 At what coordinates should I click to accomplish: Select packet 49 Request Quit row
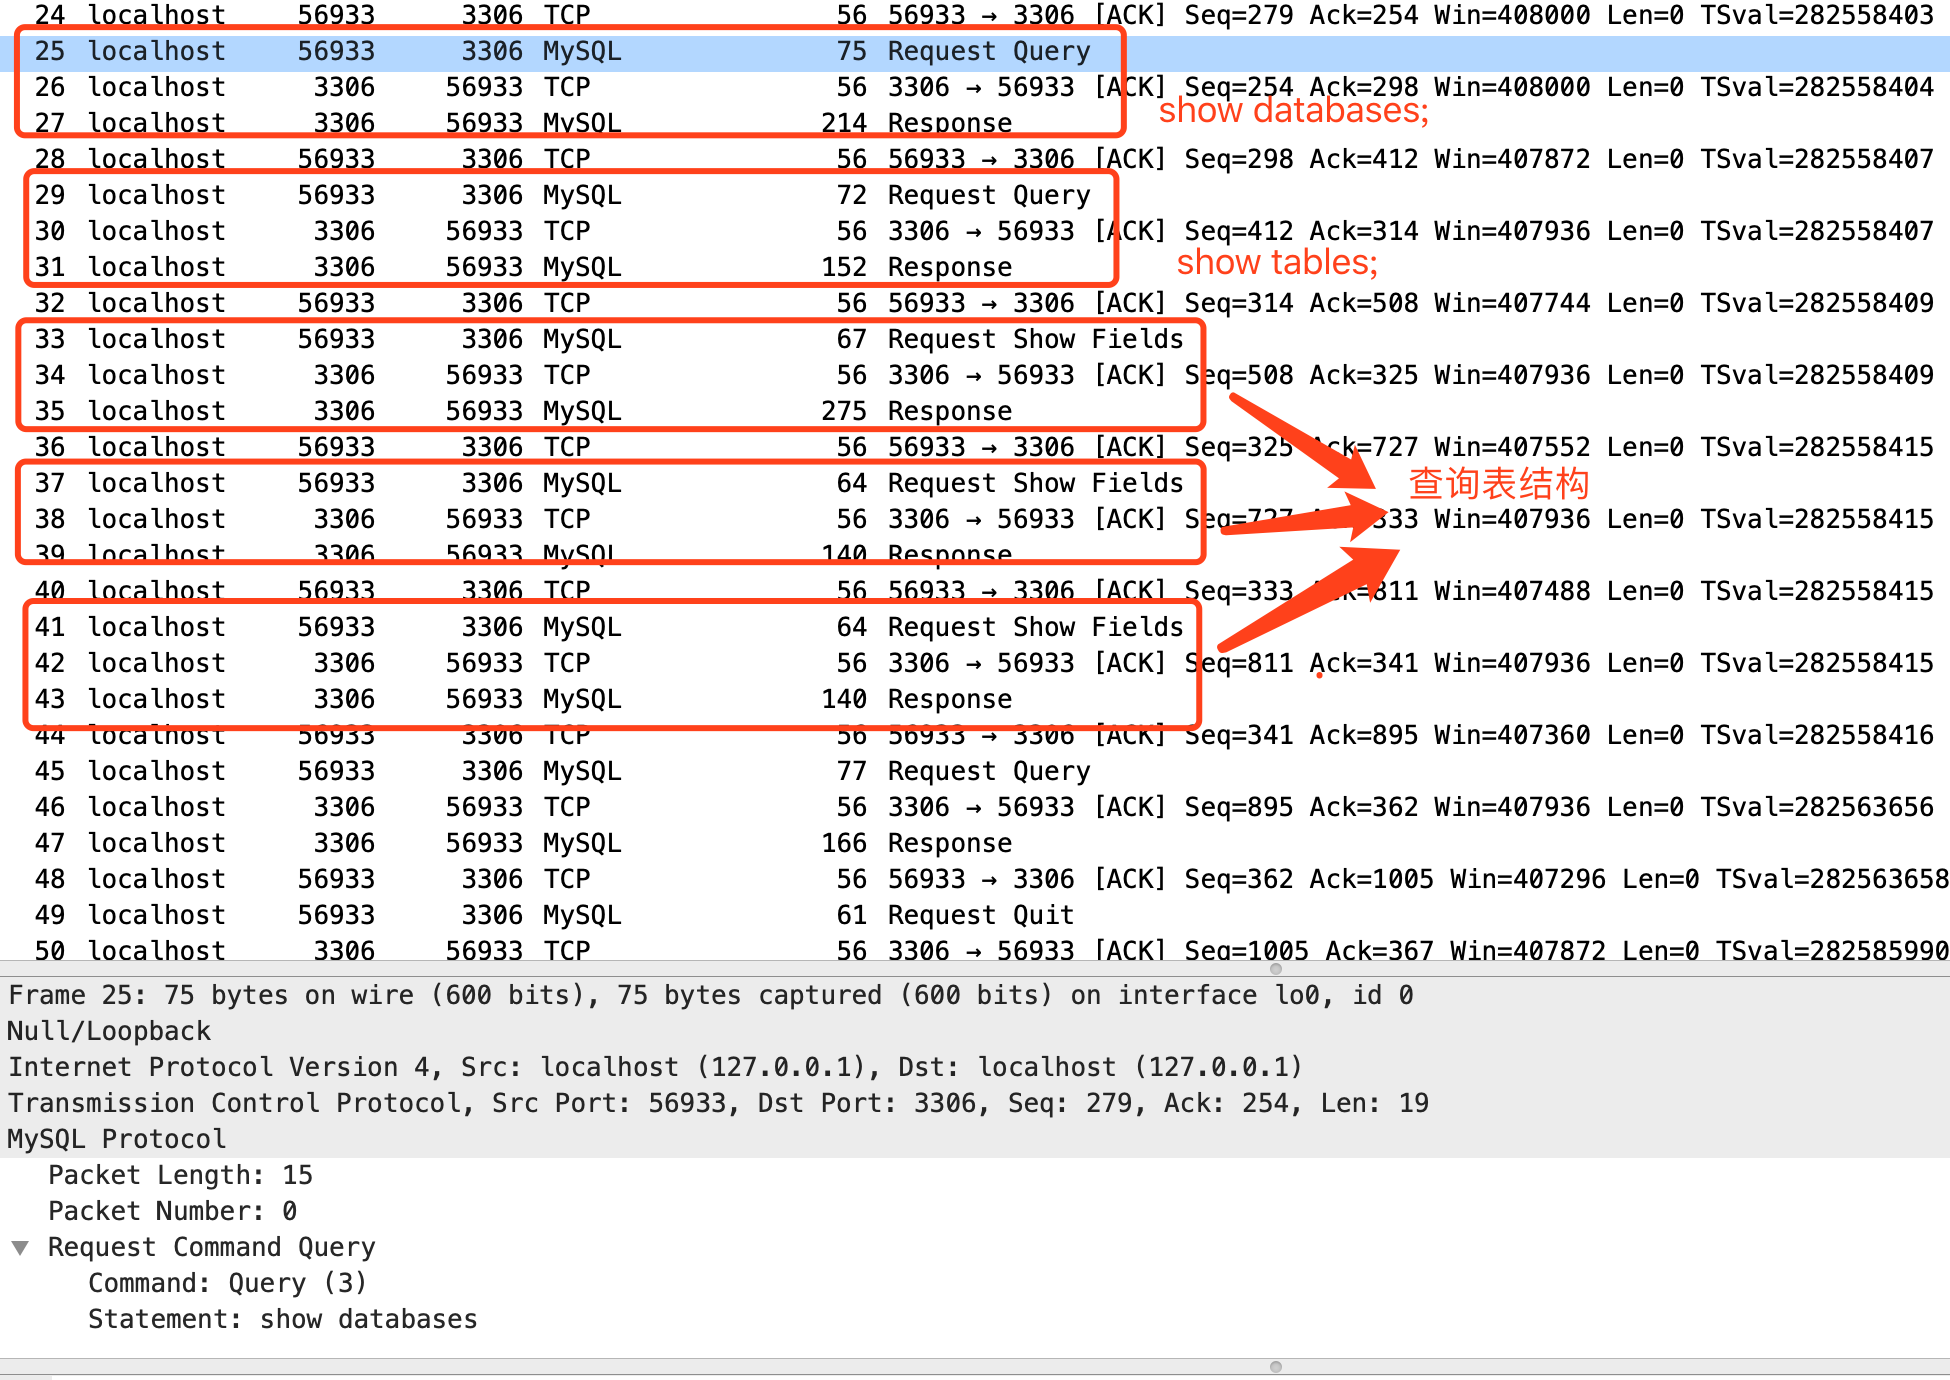coord(975,916)
